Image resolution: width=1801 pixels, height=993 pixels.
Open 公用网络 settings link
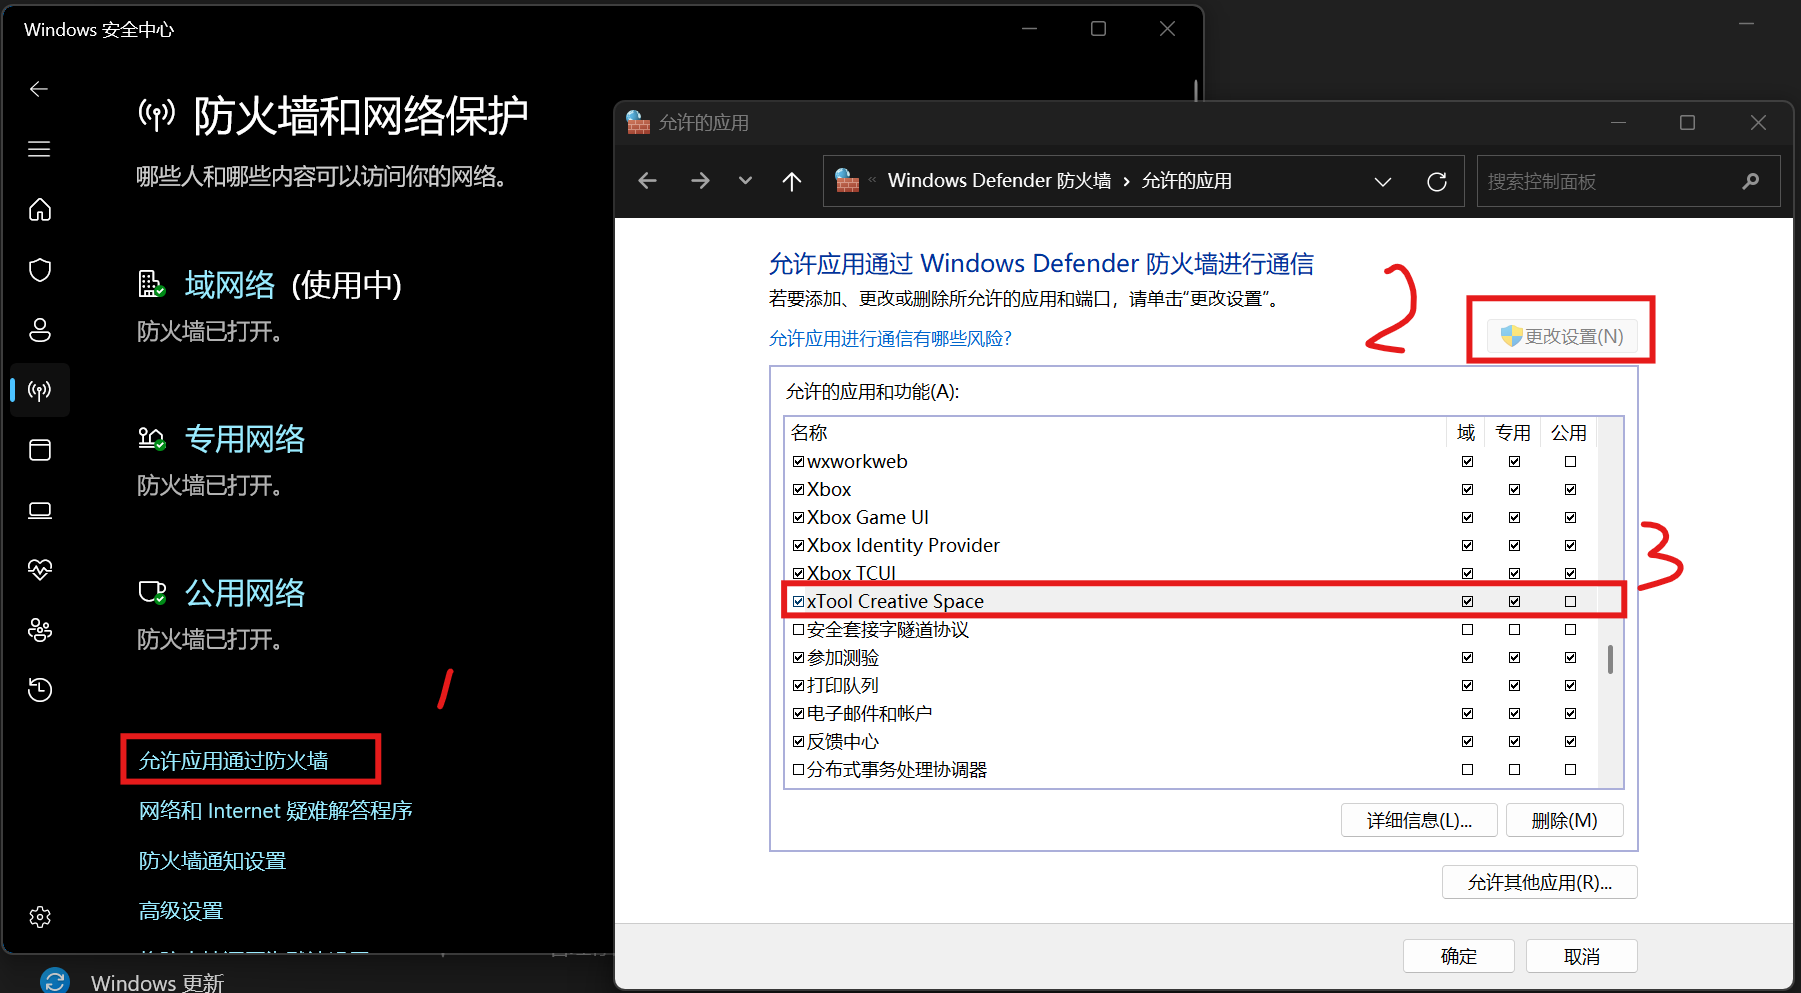click(x=244, y=593)
